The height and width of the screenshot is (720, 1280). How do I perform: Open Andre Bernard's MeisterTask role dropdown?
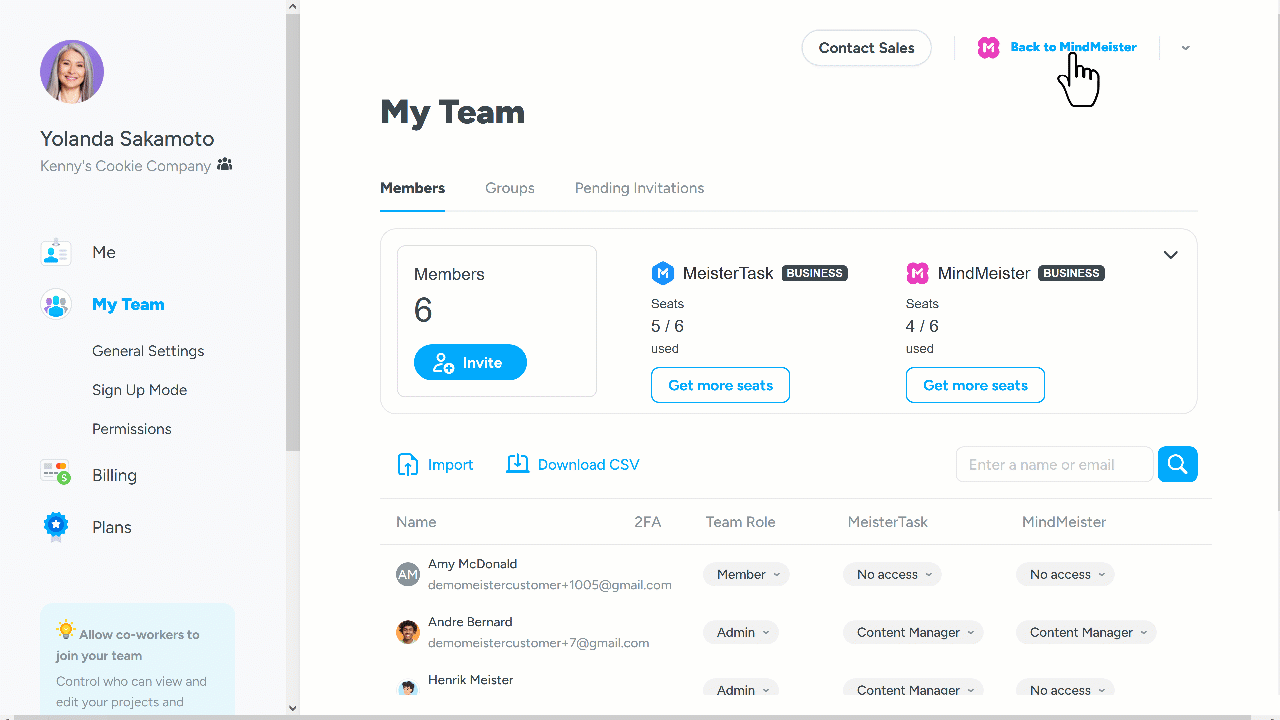click(913, 632)
